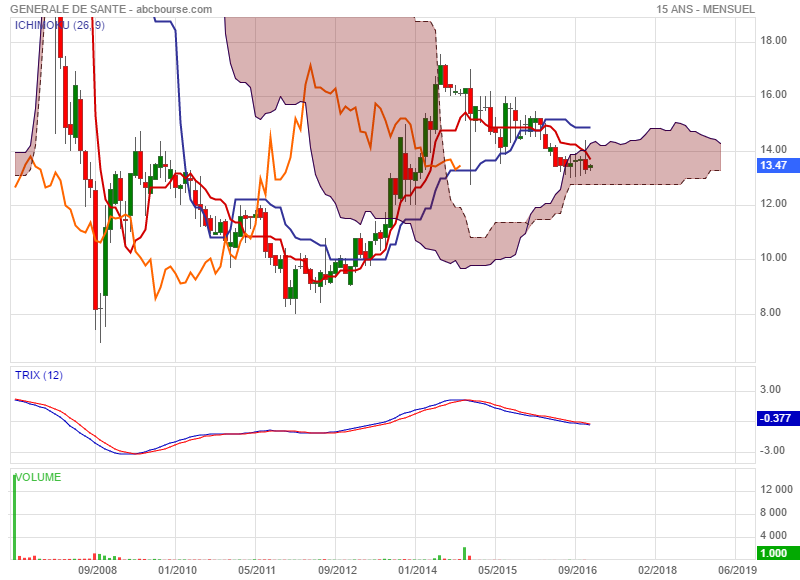
Task: Click the 12.00 price axis label
Action: (x=773, y=204)
